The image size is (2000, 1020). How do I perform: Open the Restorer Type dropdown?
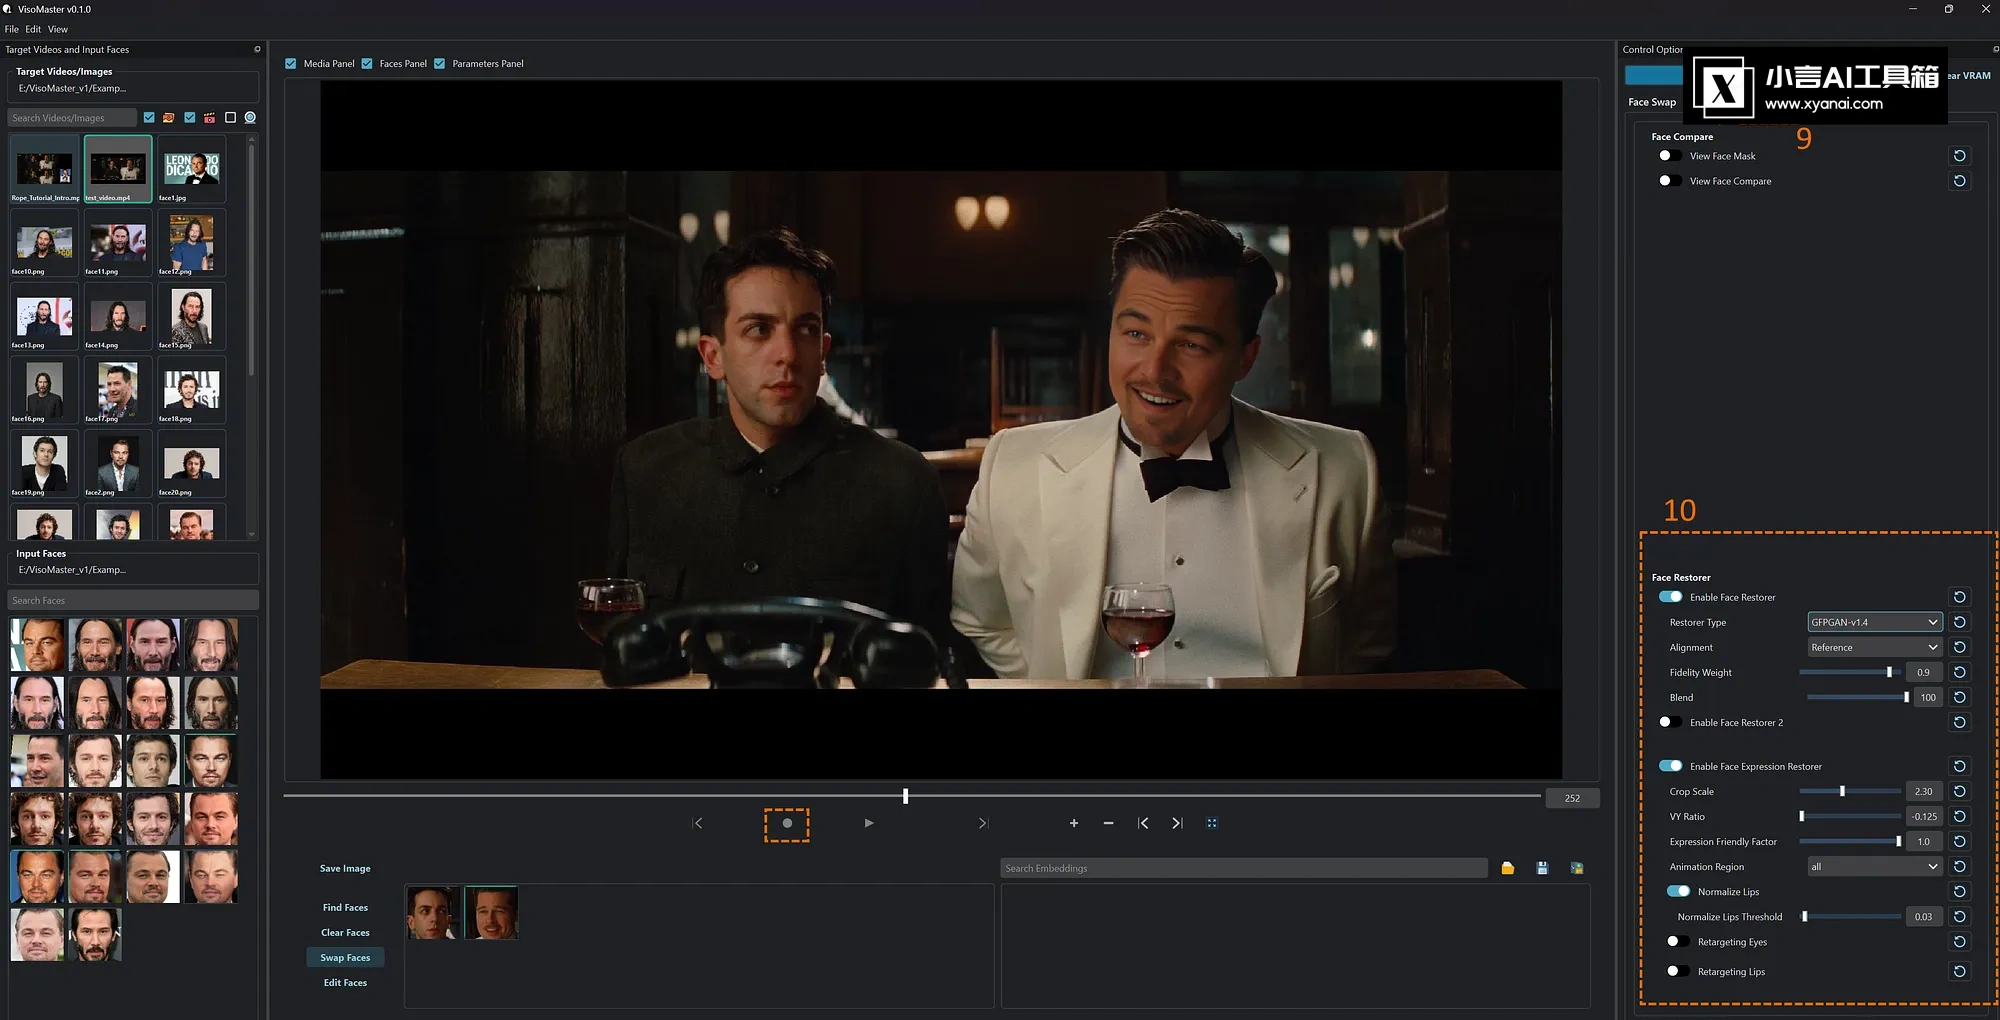coord(1874,622)
